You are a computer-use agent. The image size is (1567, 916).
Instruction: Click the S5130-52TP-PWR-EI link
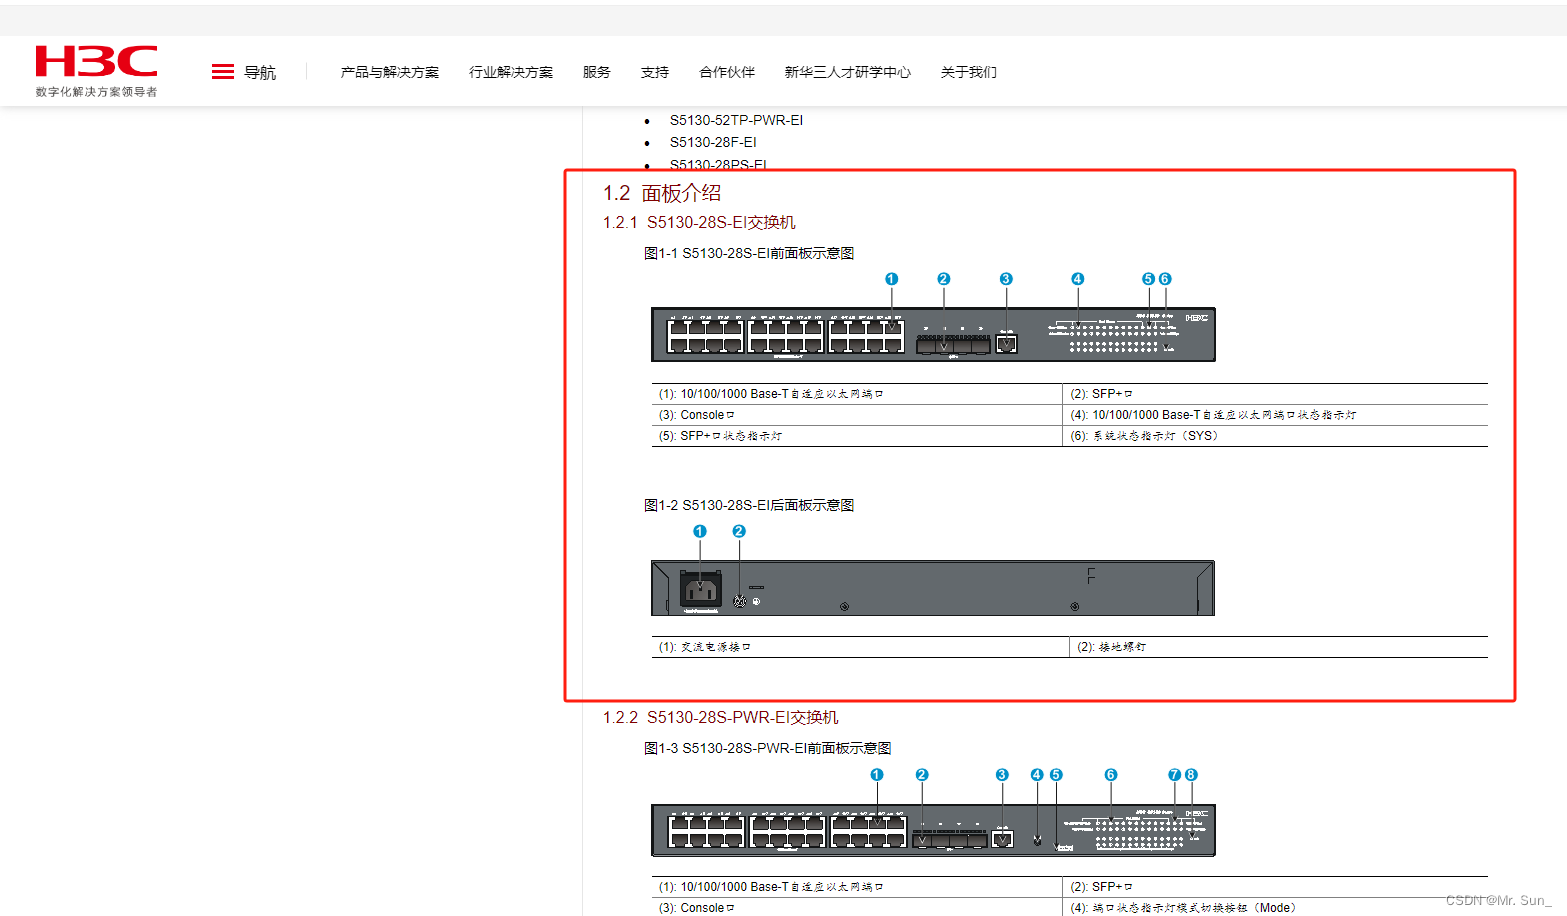click(x=737, y=120)
